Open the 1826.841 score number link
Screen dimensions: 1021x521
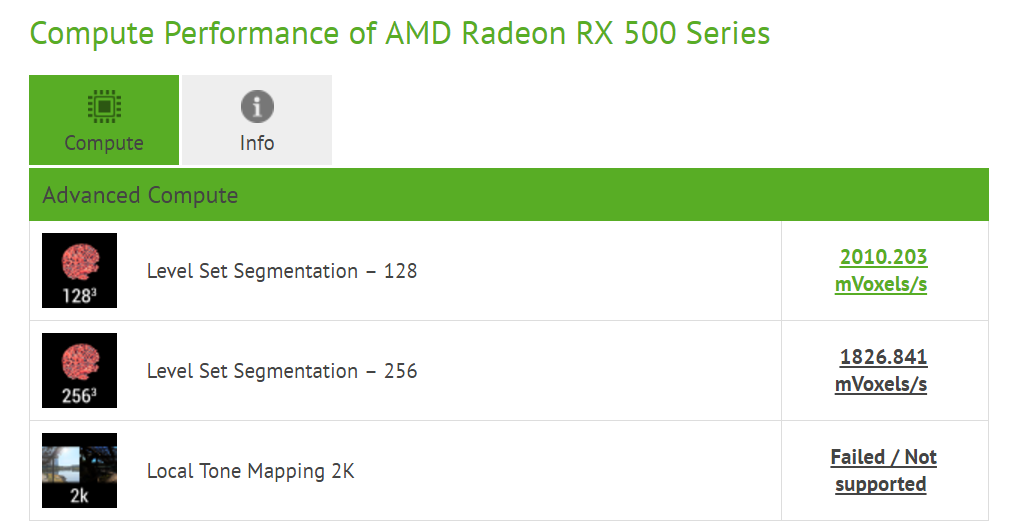884,357
